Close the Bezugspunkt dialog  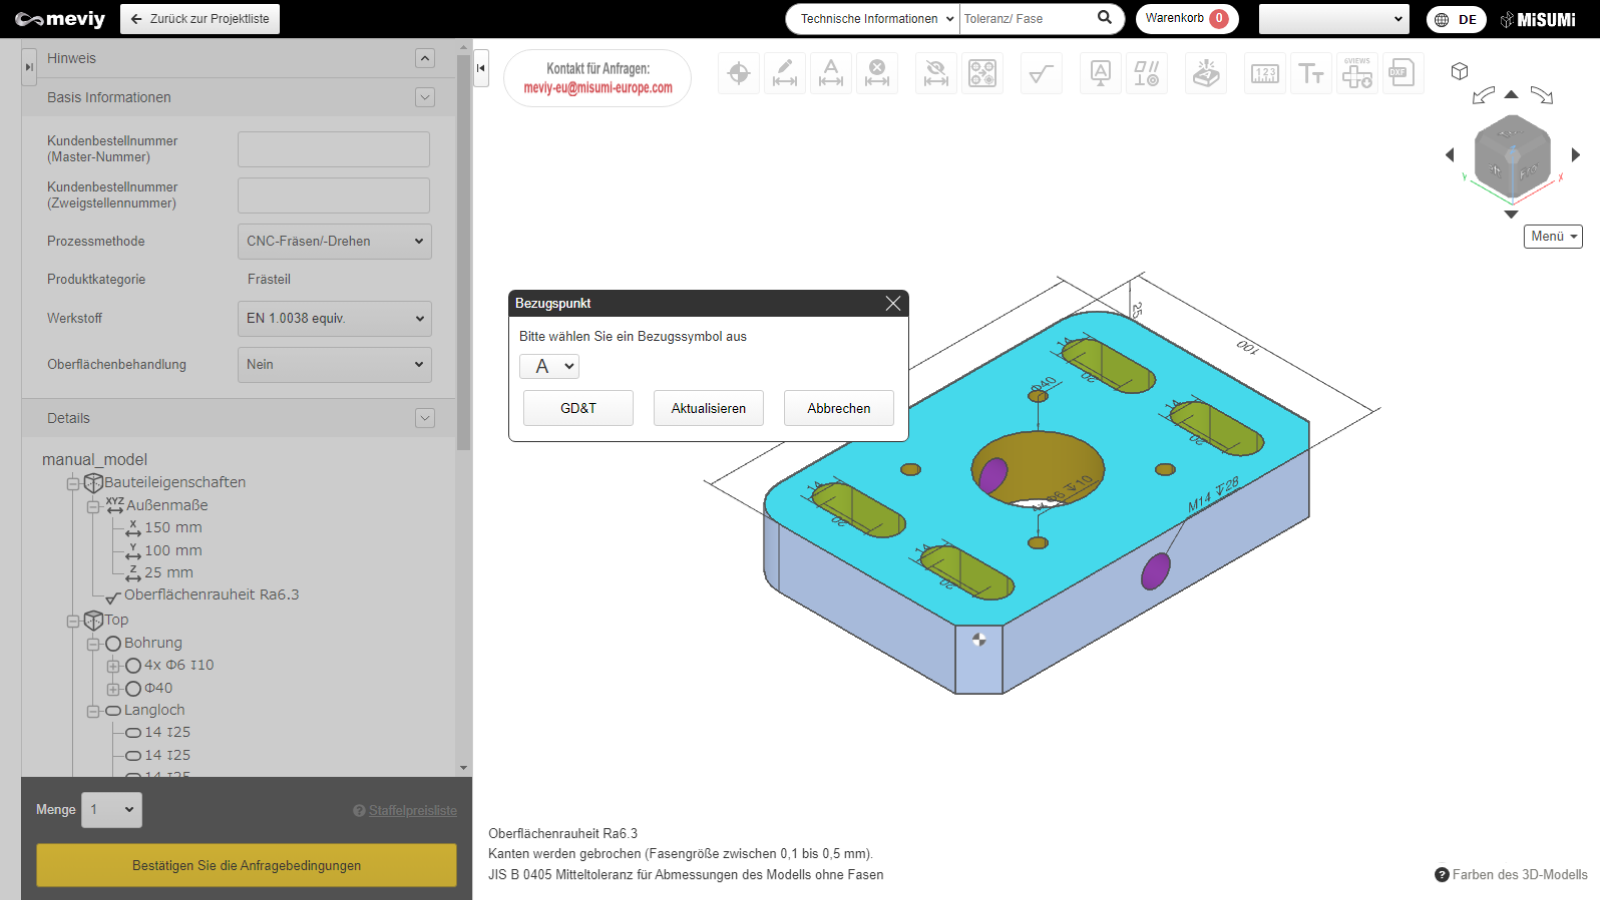click(x=893, y=303)
